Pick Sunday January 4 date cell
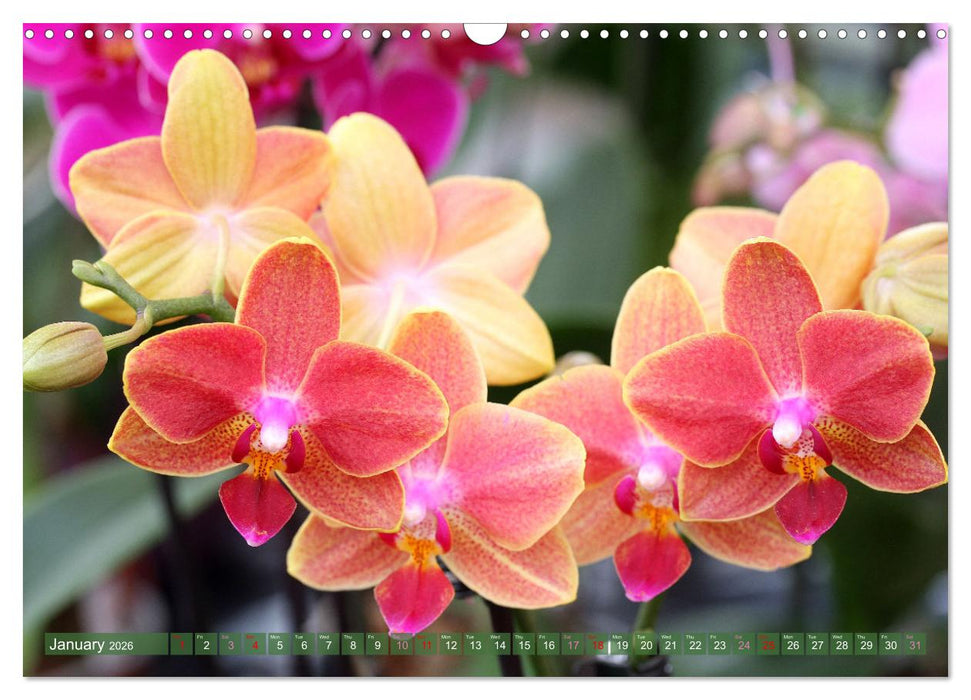The image size is (971, 700). pos(254,645)
